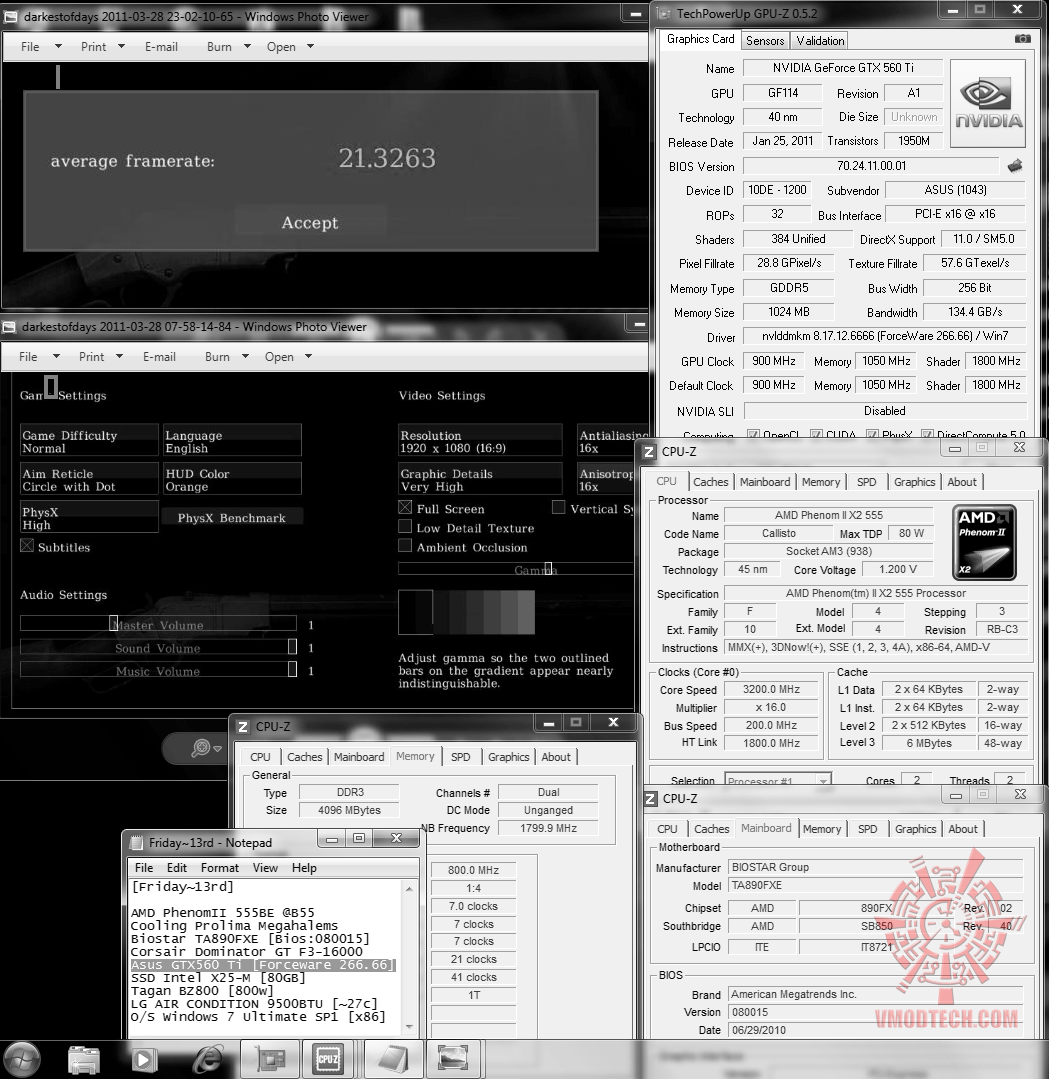Open the About tab in CPU-Z processor window
This screenshot has height=1079, width=1049.
click(x=962, y=482)
